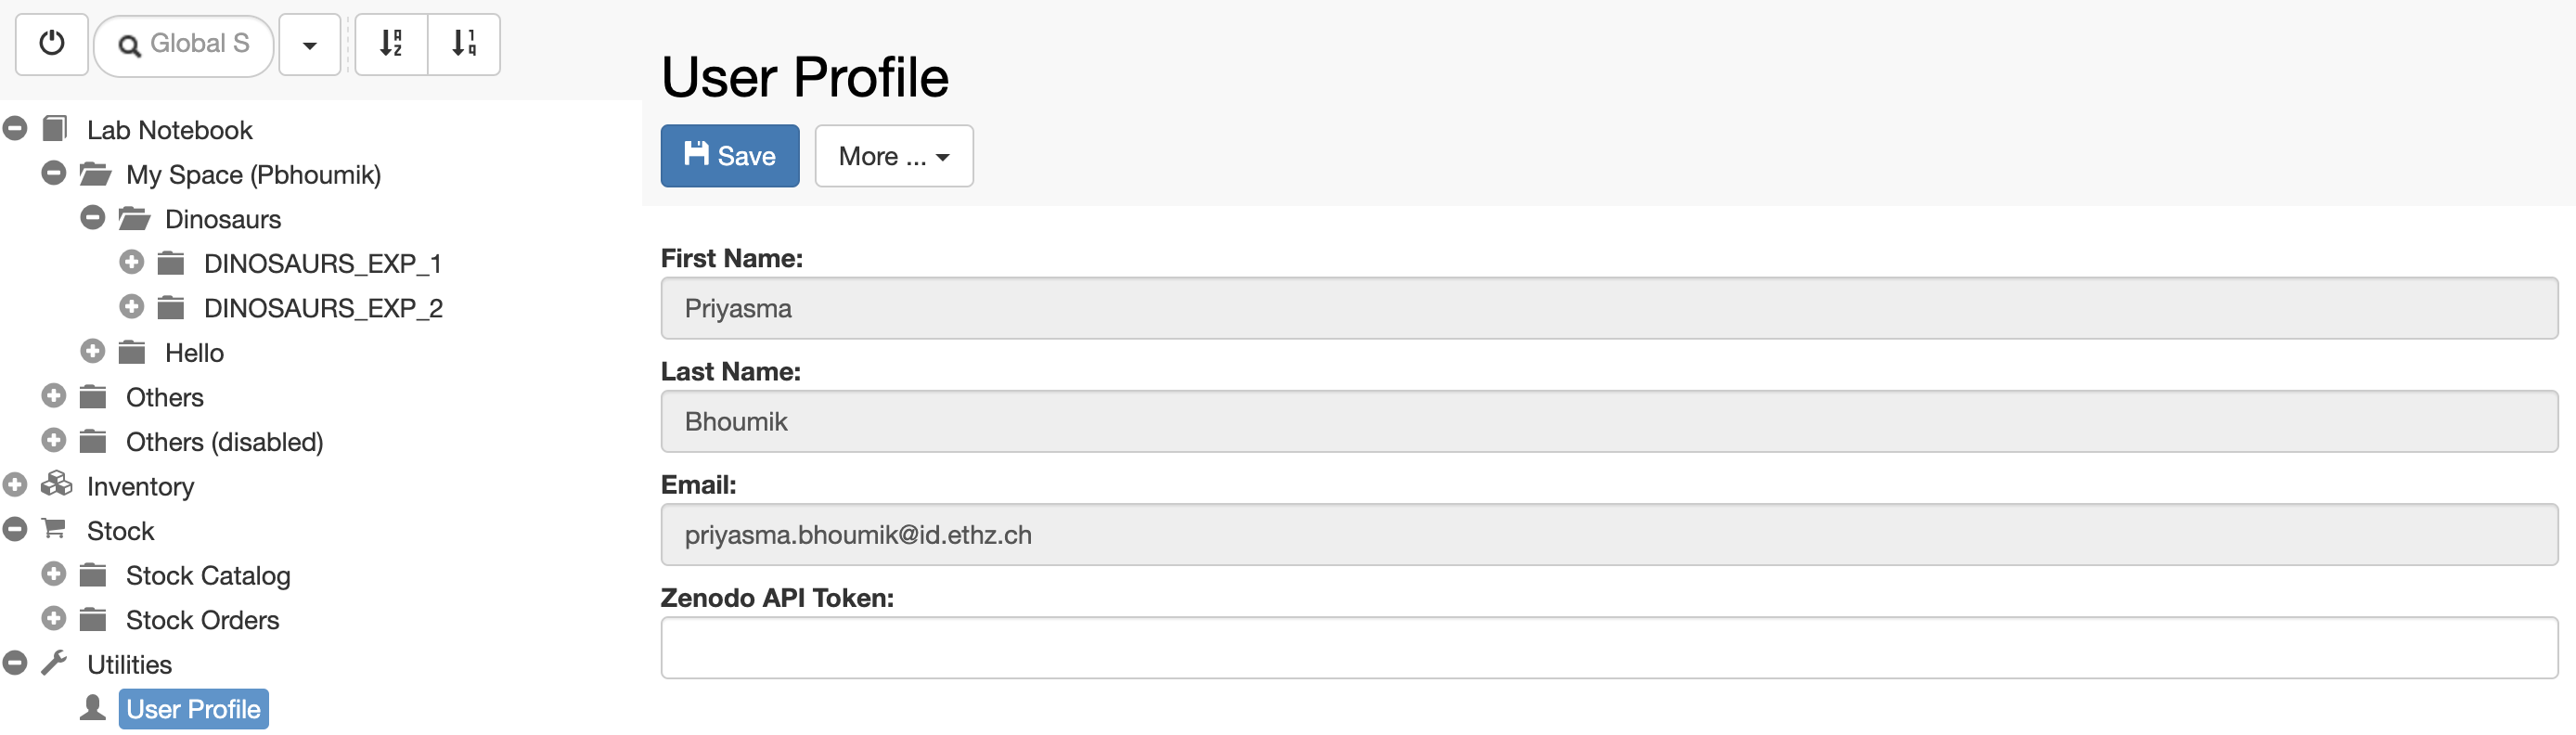Select Stock Orders in the tree

[202, 620]
